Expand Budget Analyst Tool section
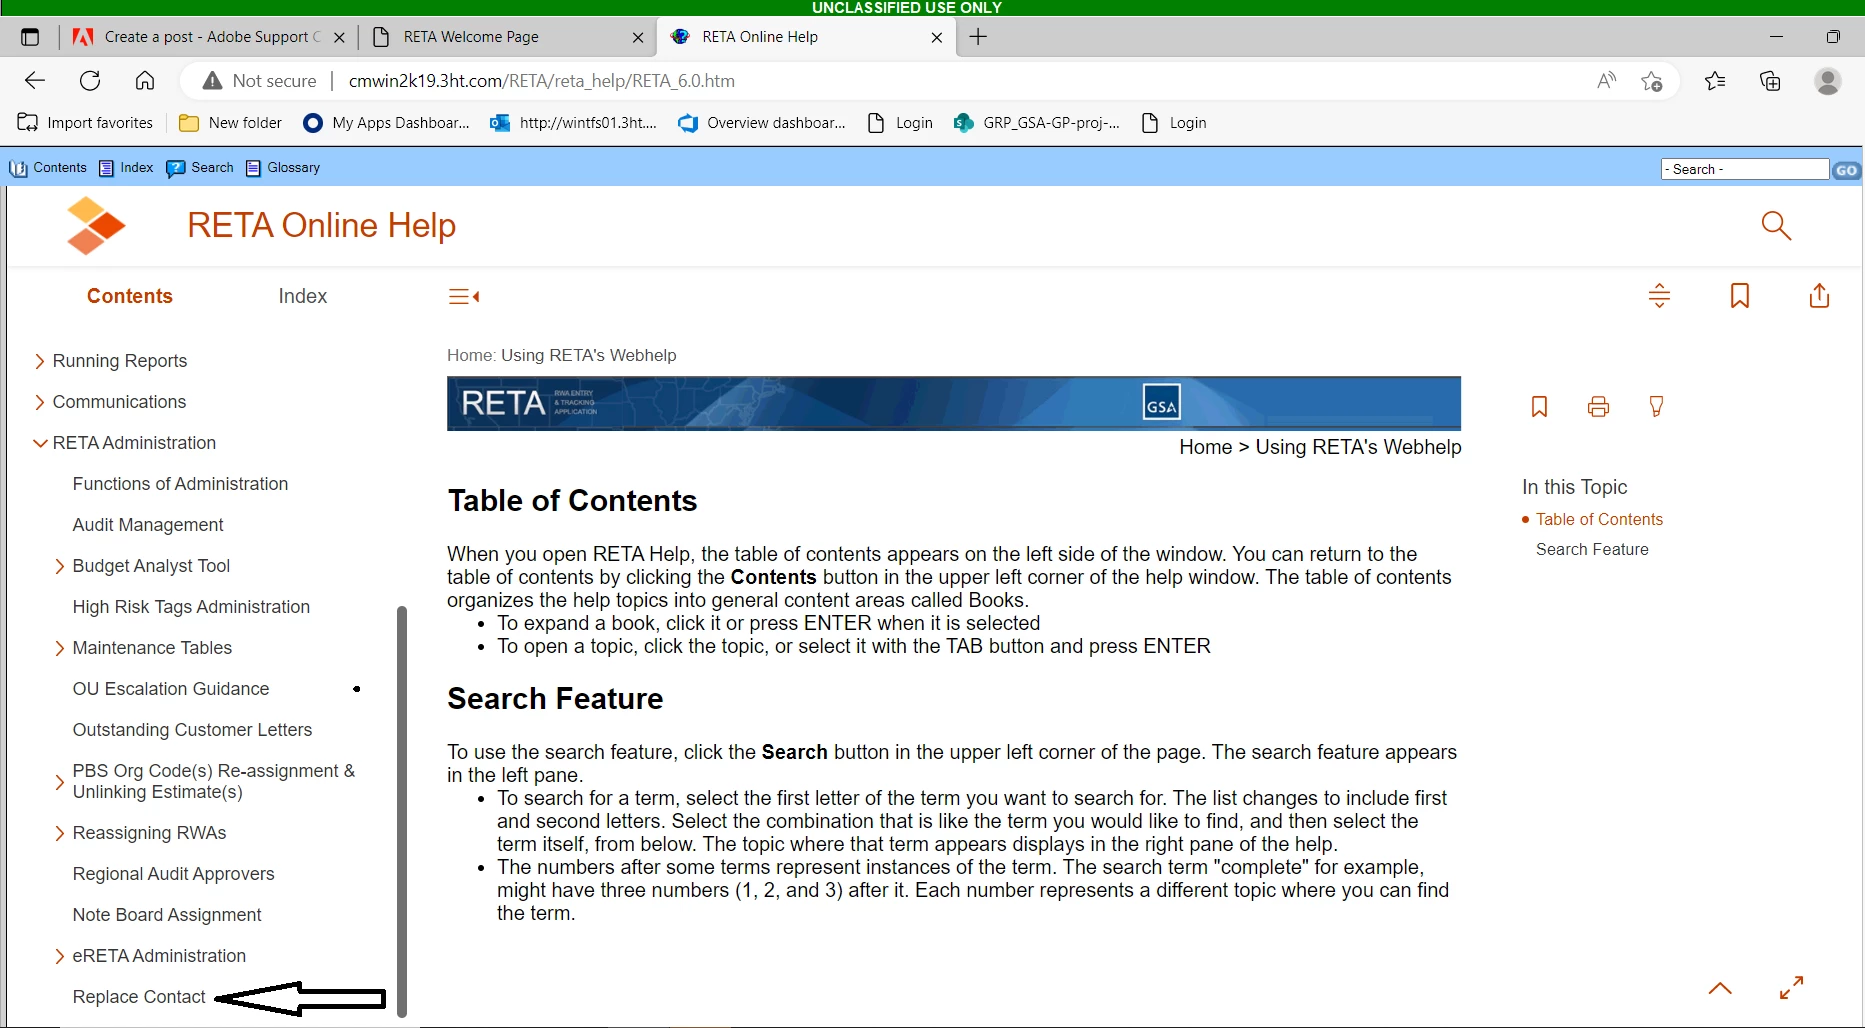 tap(60, 566)
